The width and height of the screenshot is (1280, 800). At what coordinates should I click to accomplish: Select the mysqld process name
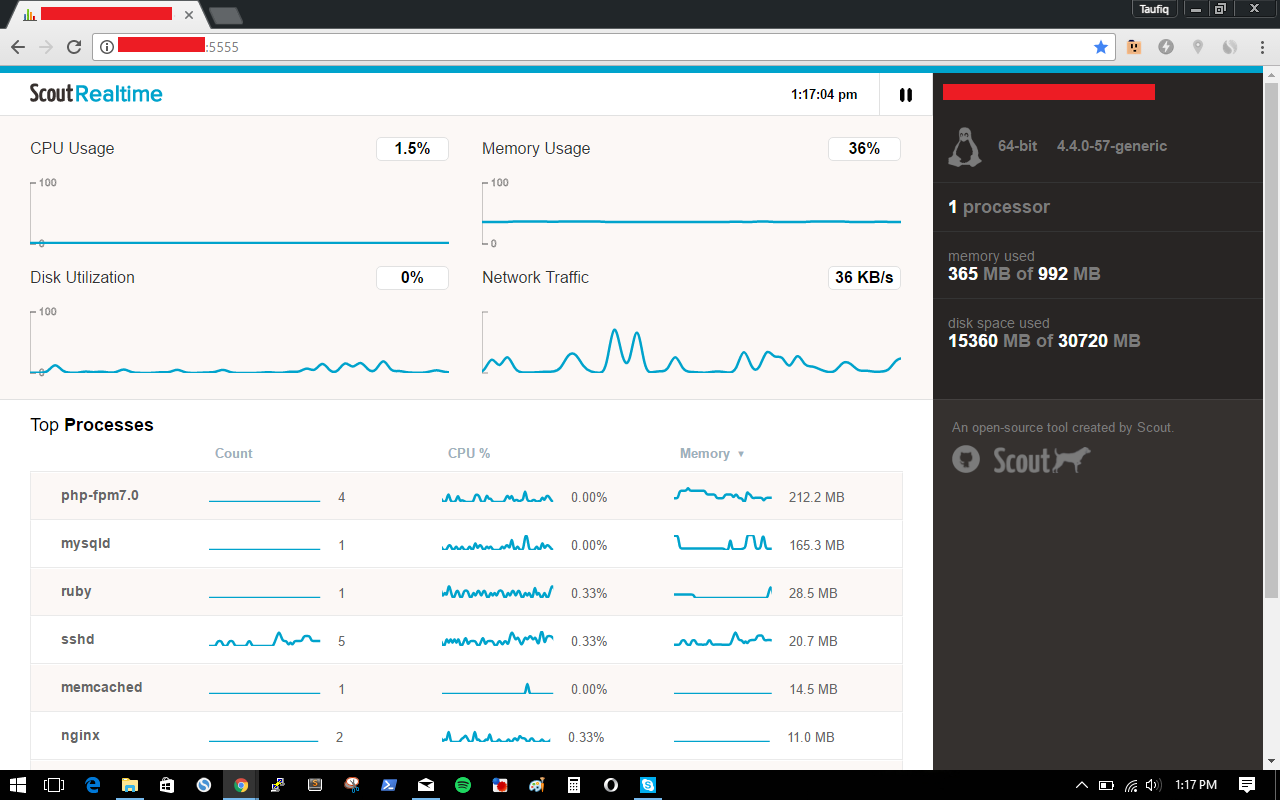(x=86, y=543)
